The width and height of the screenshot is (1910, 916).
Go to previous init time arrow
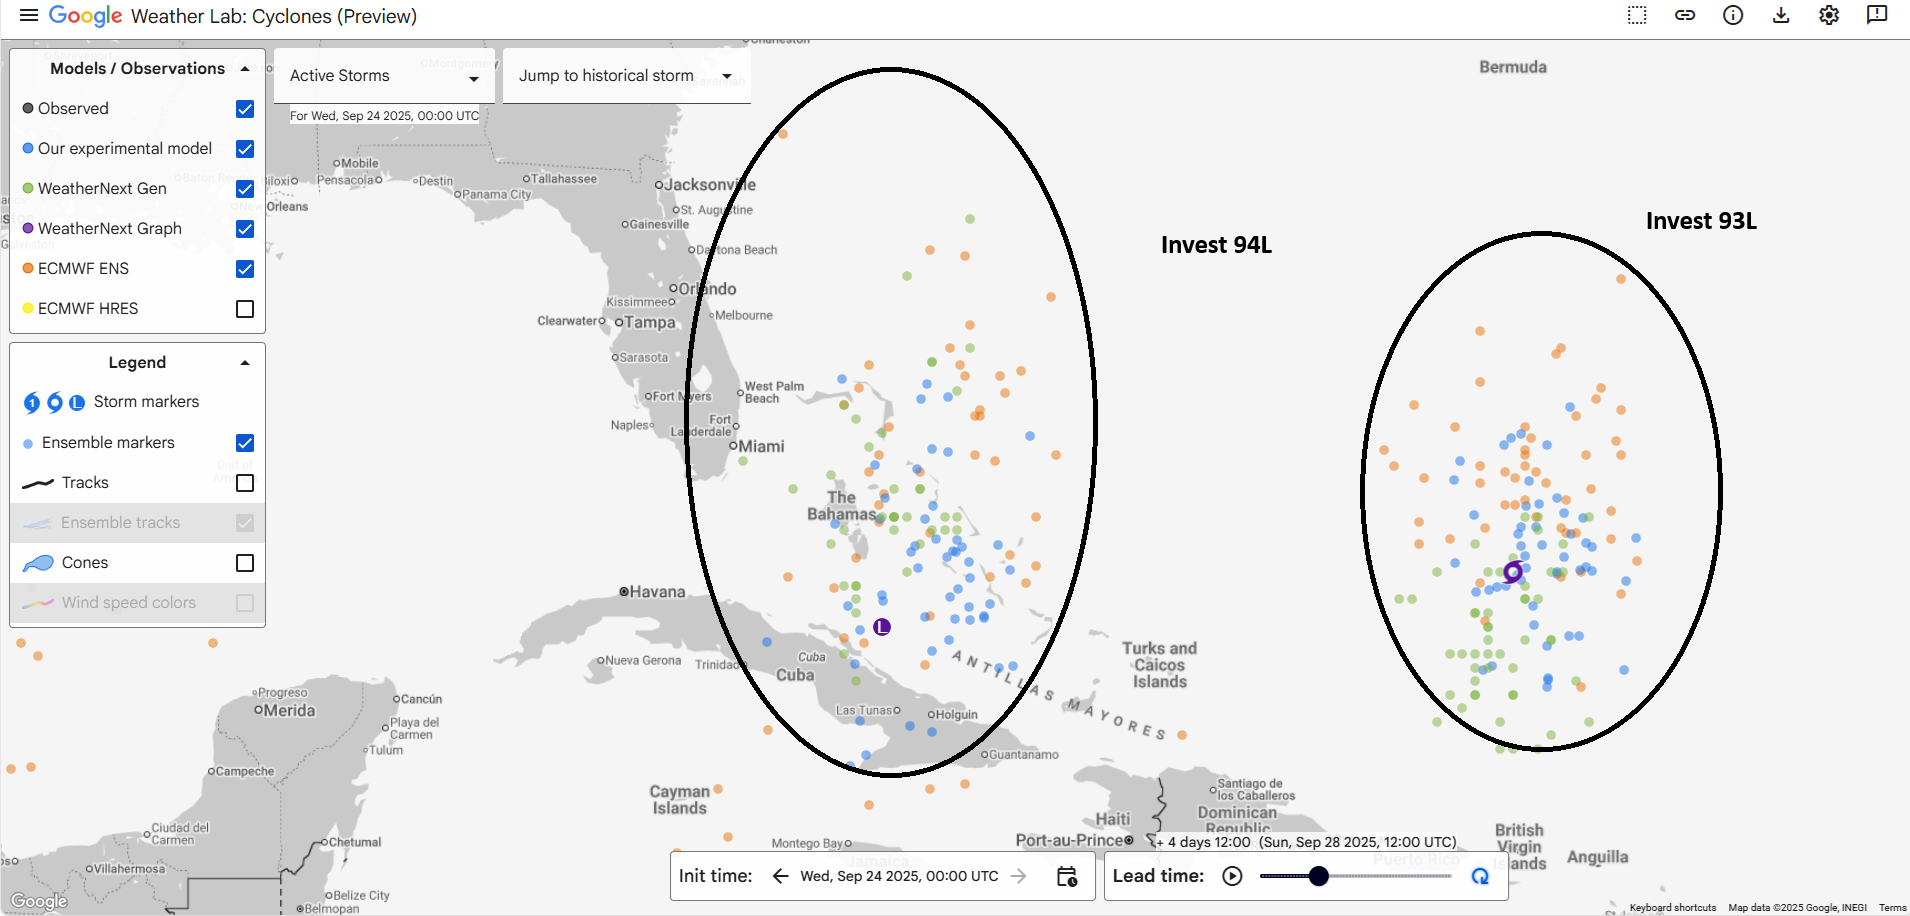coord(781,876)
